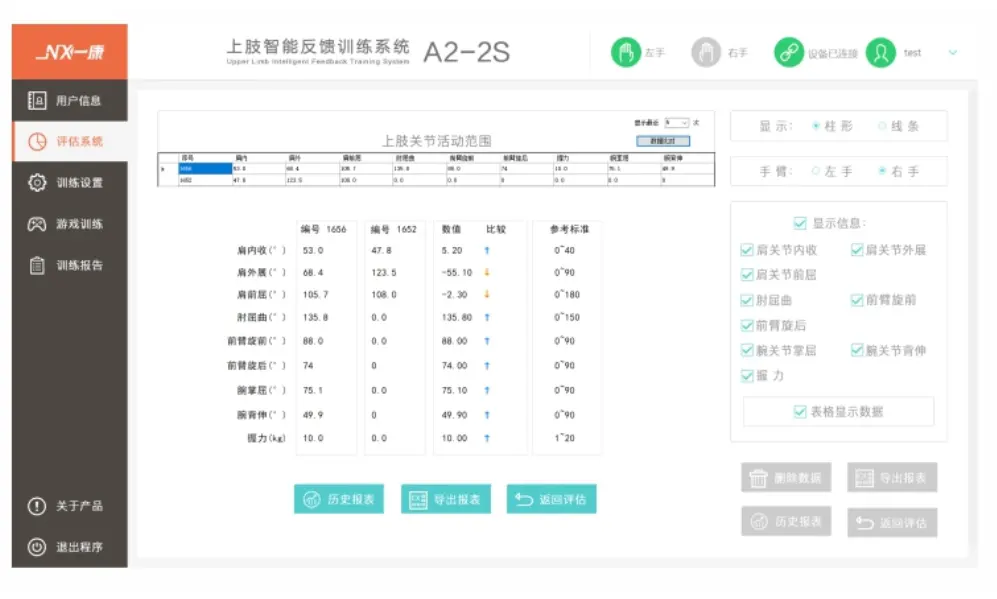Uncheck the 肩关节内收 checkbox
Screen dimensions: 997x599
(747, 250)
